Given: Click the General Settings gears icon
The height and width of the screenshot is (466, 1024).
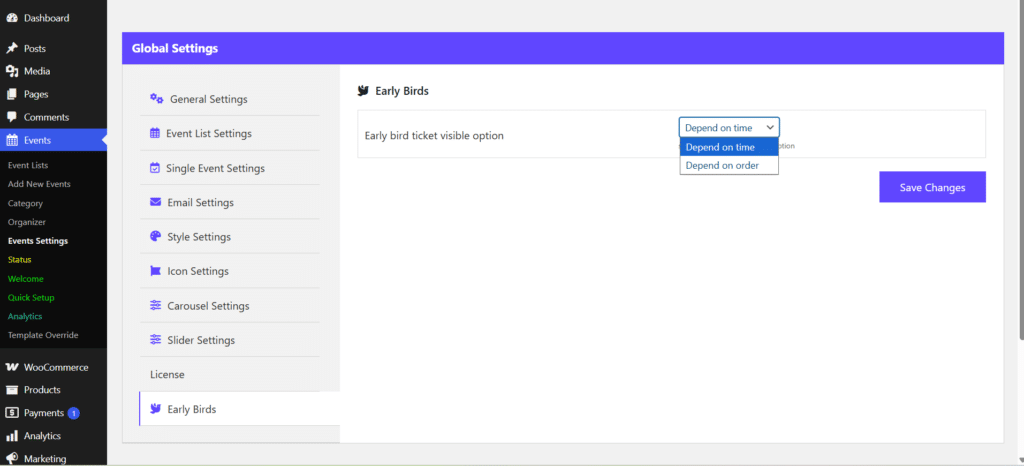Looking at the screenshot, I should [x=157, y=99].
